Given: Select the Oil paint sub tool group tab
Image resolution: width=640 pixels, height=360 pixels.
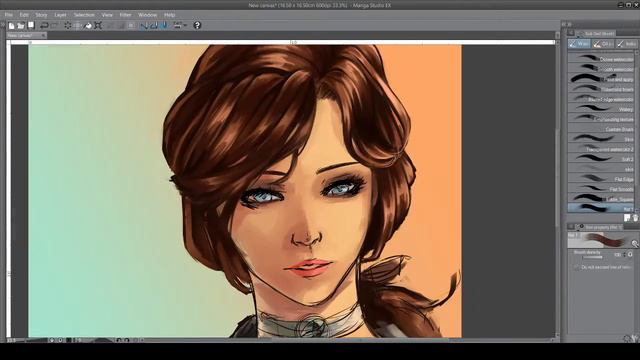Looking at the screenshot, I should click(602, 44).
